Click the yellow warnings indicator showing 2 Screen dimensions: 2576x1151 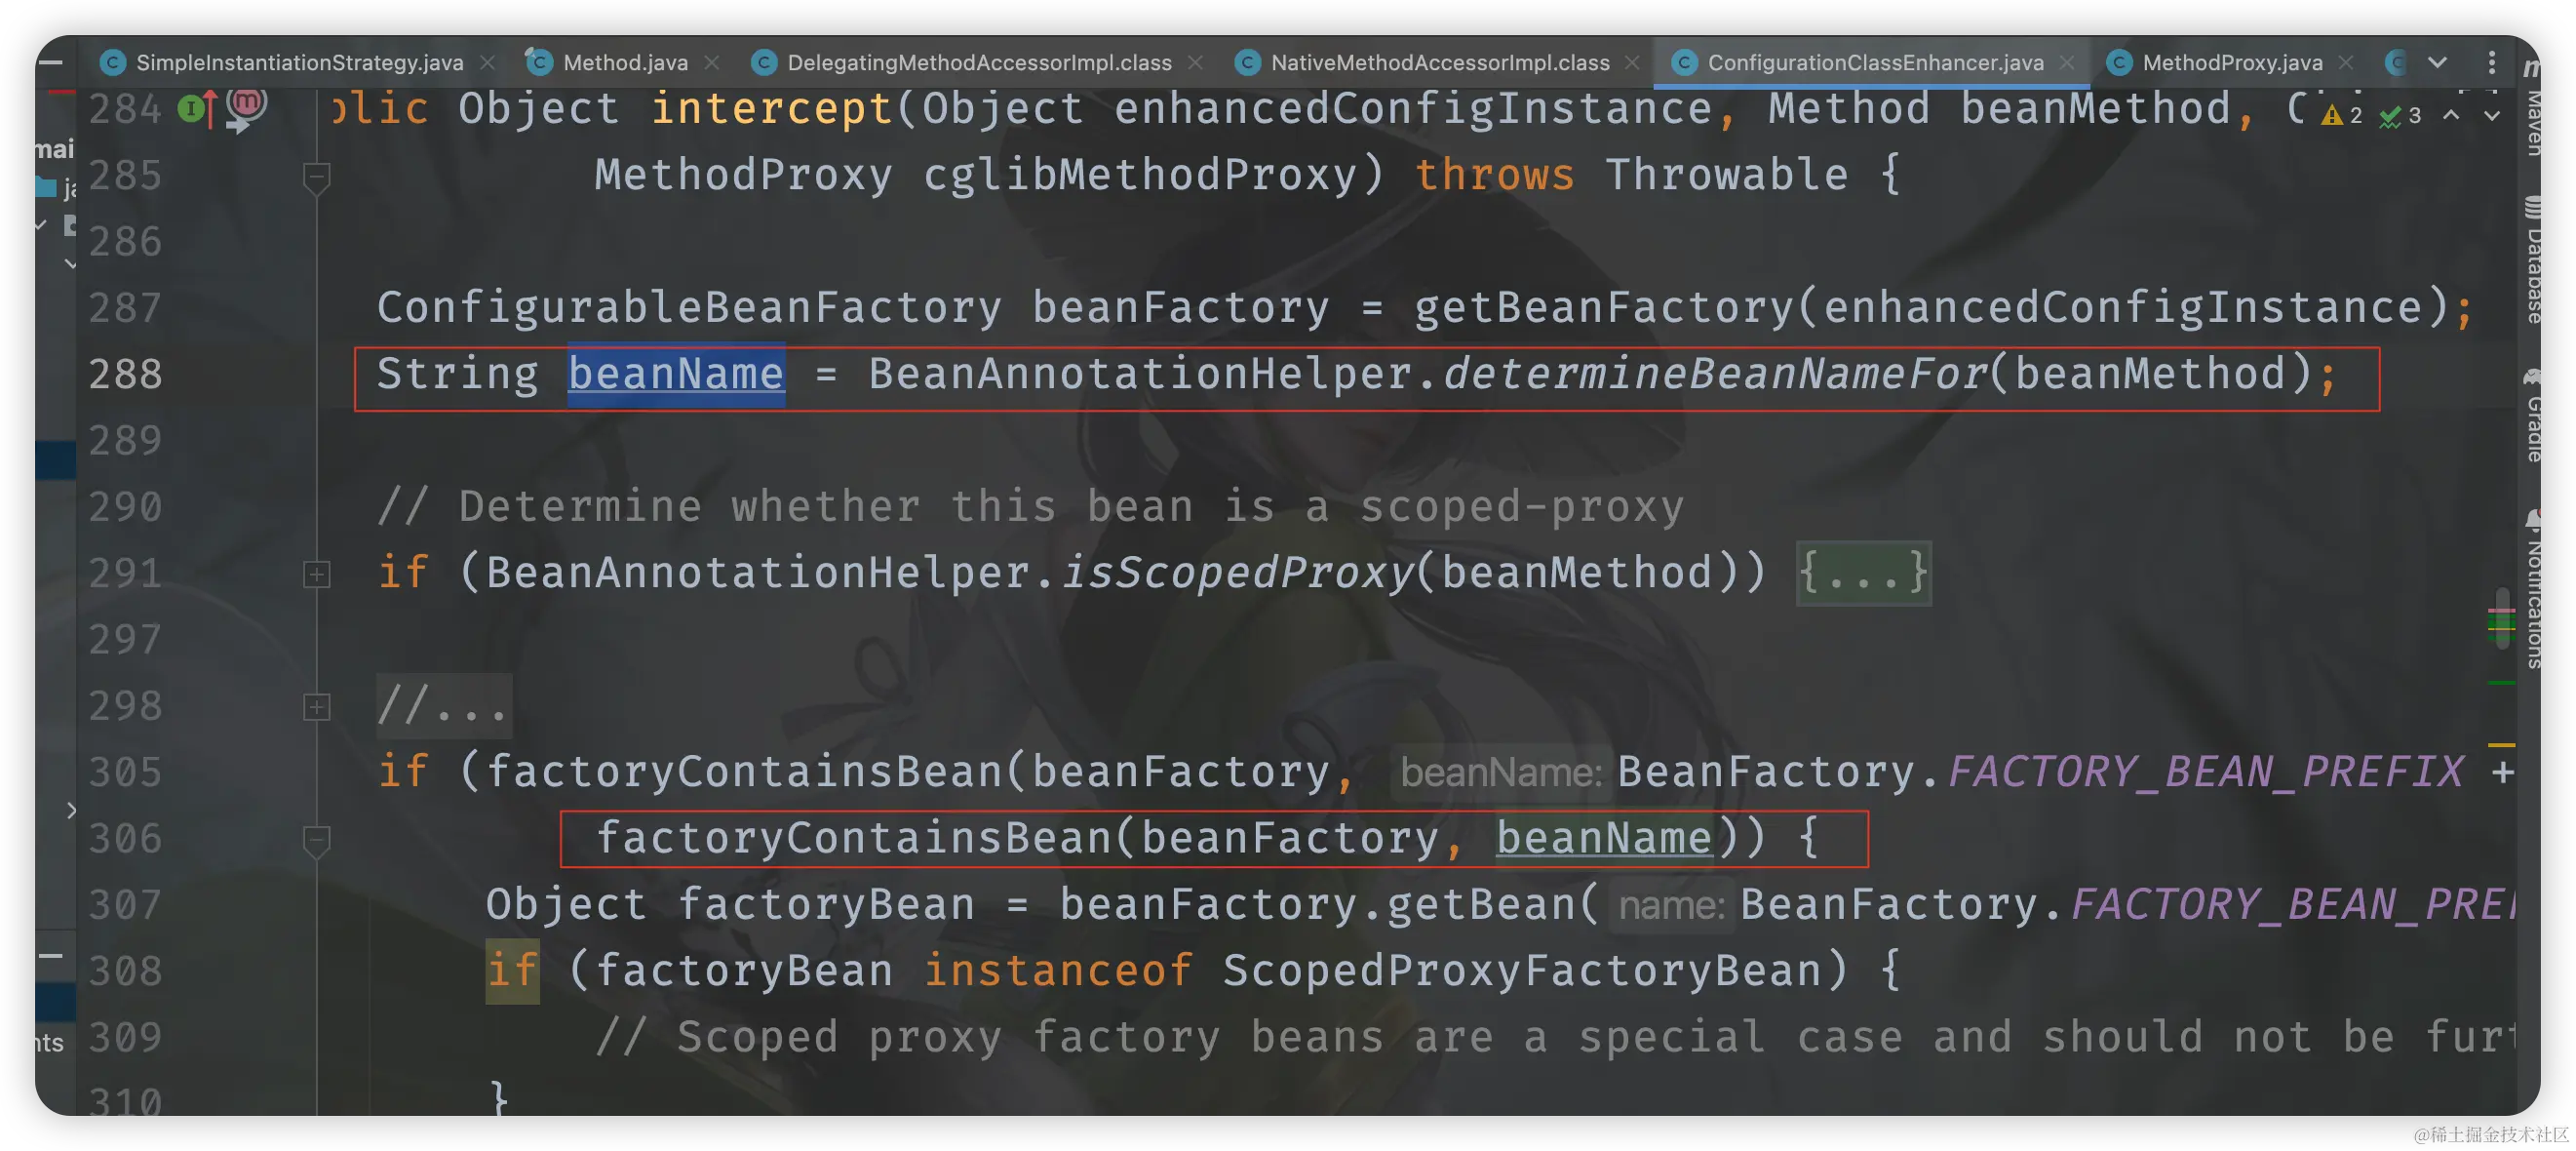click(2342, 115)
